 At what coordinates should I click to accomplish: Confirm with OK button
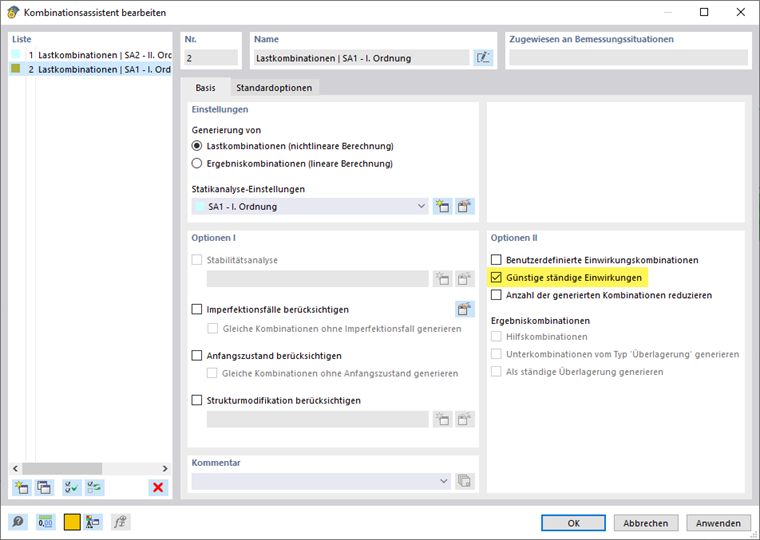click(x=573, y=523)
